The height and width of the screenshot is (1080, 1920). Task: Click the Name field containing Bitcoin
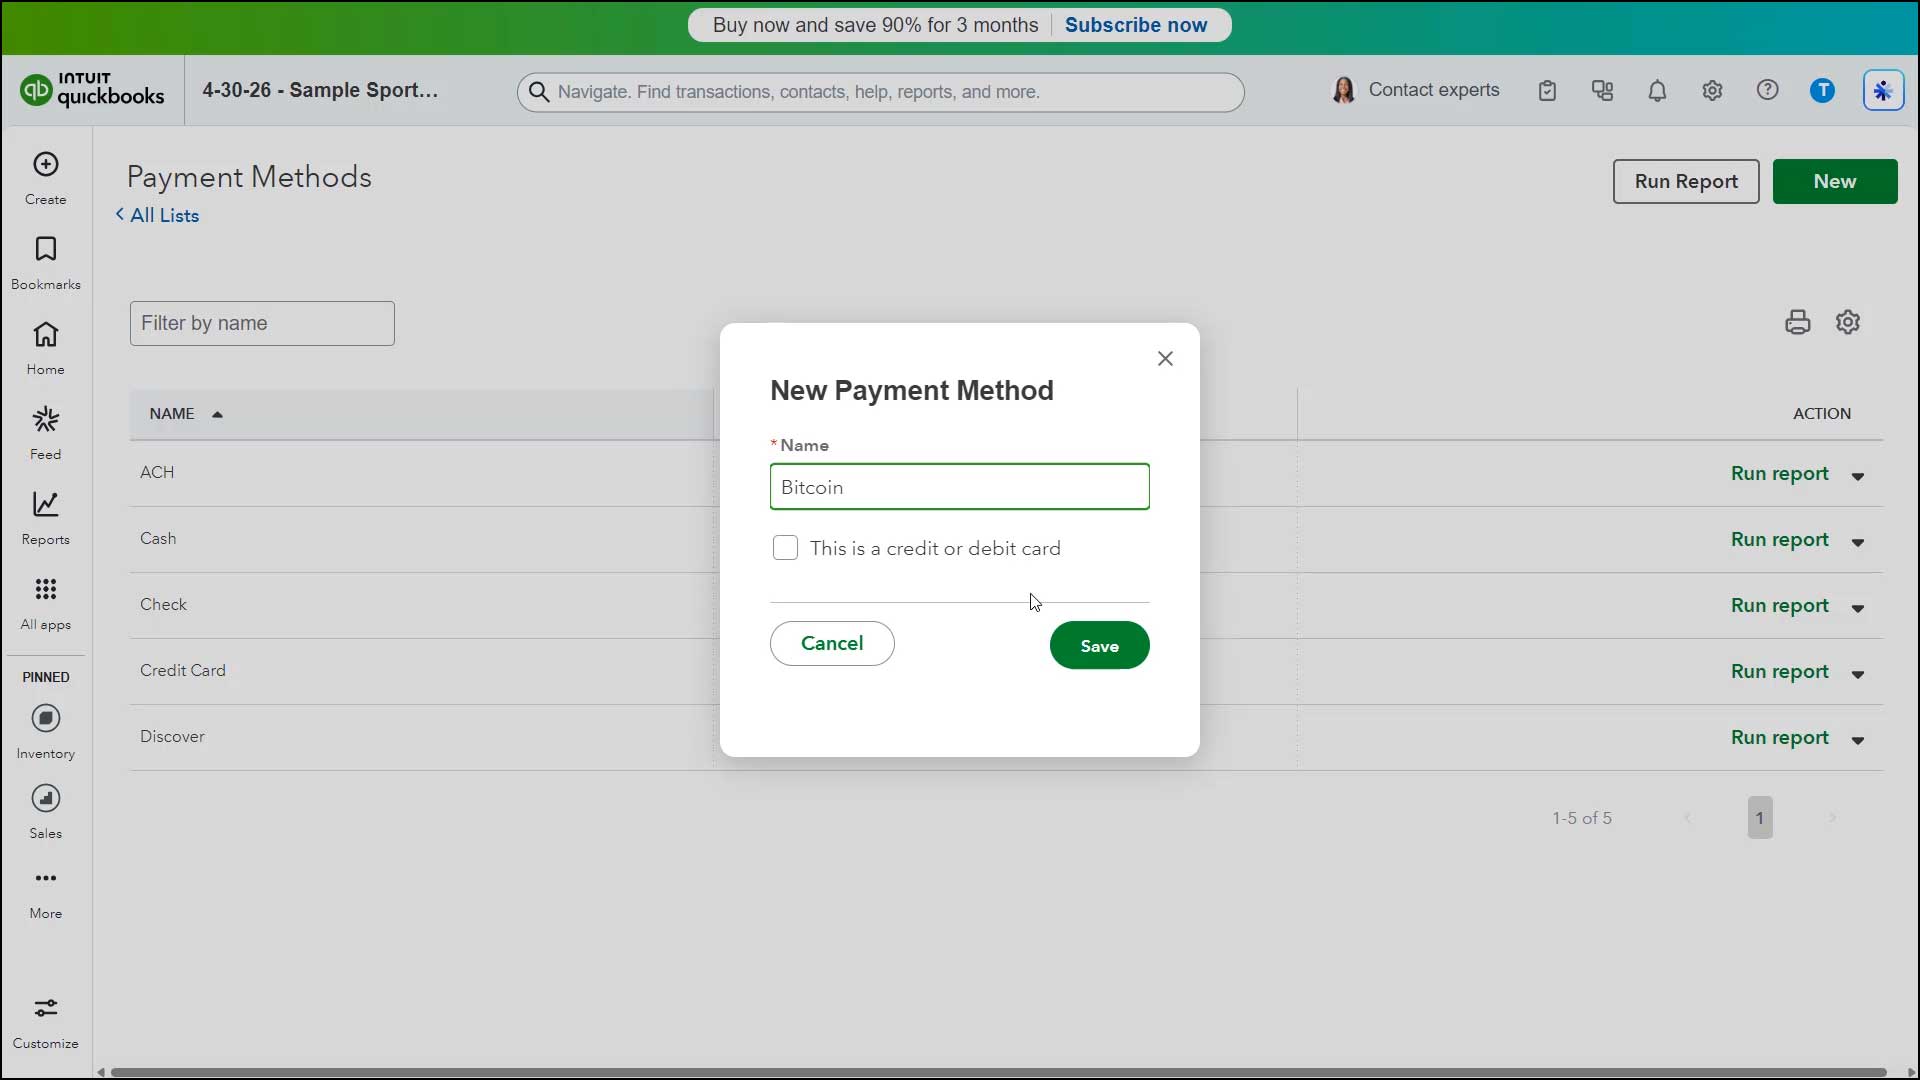[x=960, y=487]
